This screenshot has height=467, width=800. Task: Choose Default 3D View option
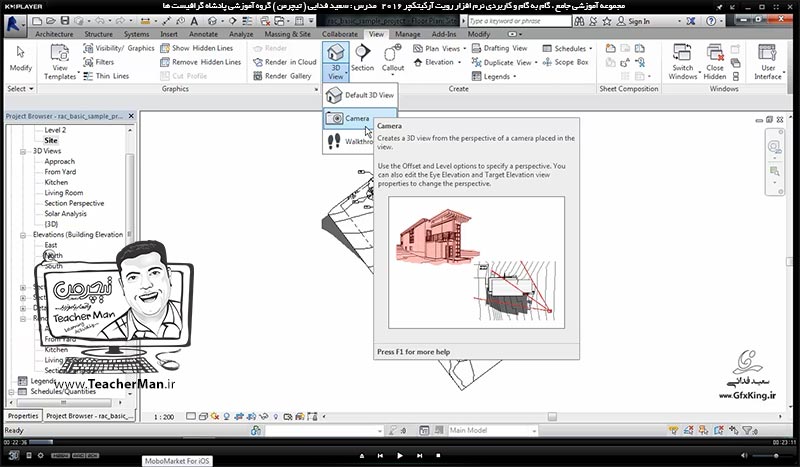coord(360,95)
